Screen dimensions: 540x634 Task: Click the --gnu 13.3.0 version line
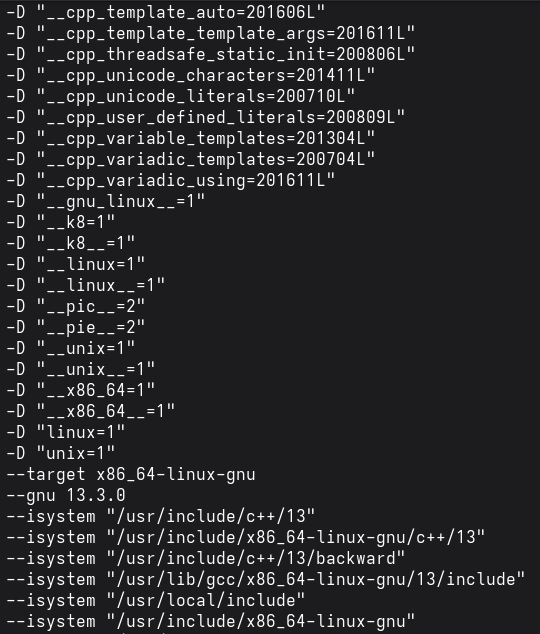(x=66, y=496)
